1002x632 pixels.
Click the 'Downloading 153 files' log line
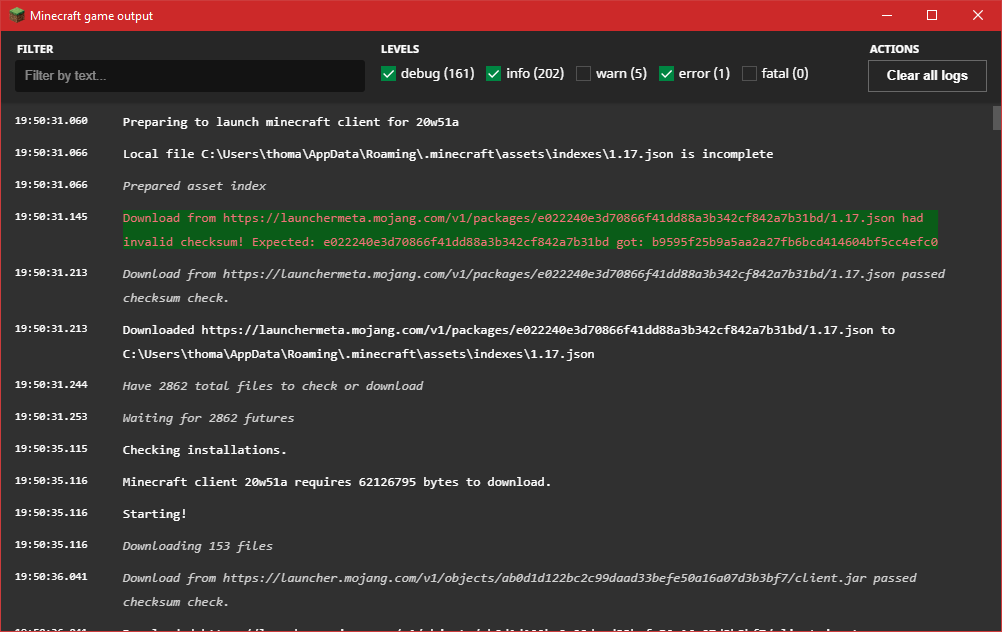pyautogui.click(x=197, y=546)
